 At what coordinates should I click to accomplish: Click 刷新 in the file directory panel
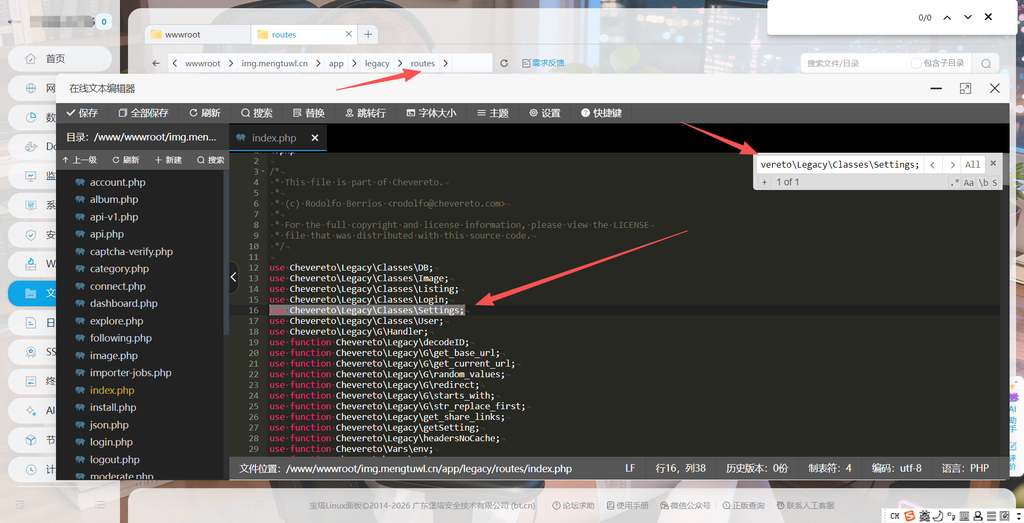pos(125,160)
